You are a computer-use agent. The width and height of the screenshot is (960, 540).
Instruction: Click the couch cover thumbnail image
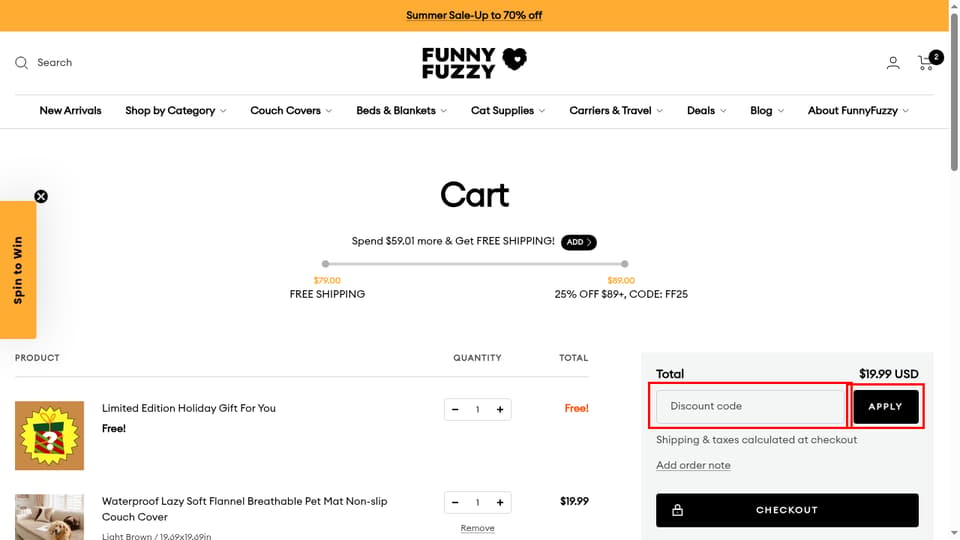coord(50,517)
